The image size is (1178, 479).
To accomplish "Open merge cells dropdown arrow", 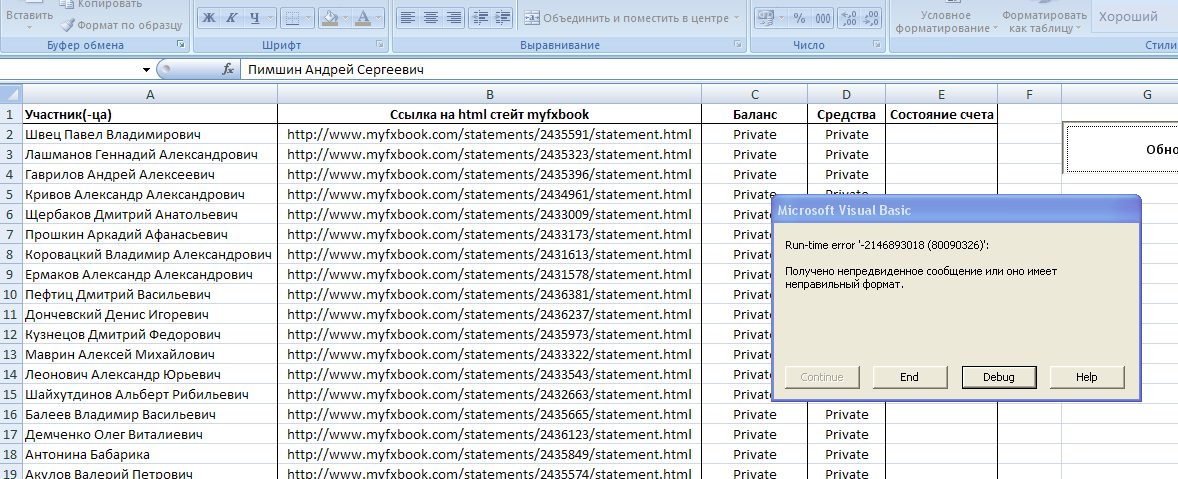I will tap(736, 18).
